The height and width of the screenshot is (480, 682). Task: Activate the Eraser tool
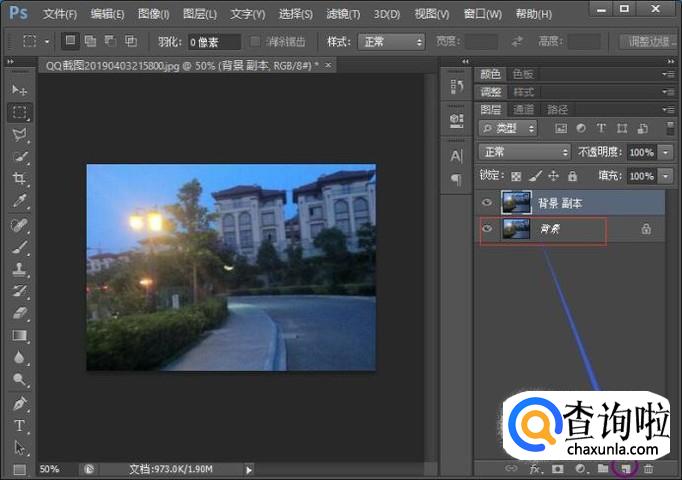(19, 313)
